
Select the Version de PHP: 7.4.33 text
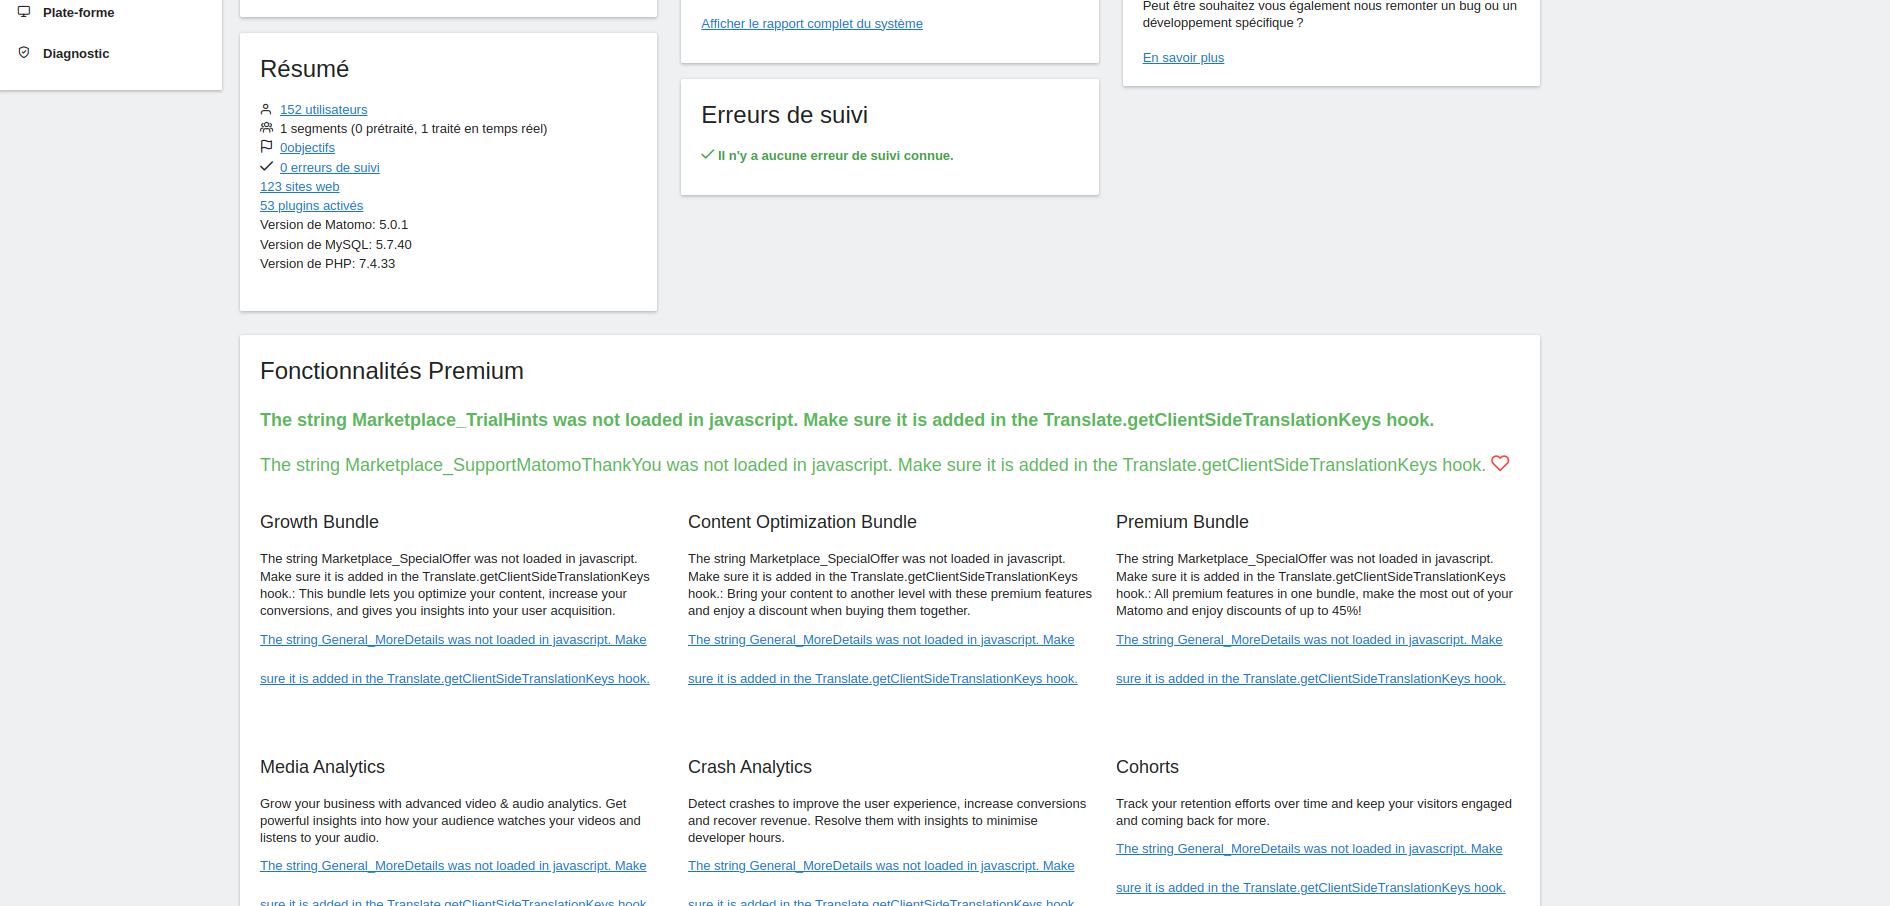click(x=327, y=264)
